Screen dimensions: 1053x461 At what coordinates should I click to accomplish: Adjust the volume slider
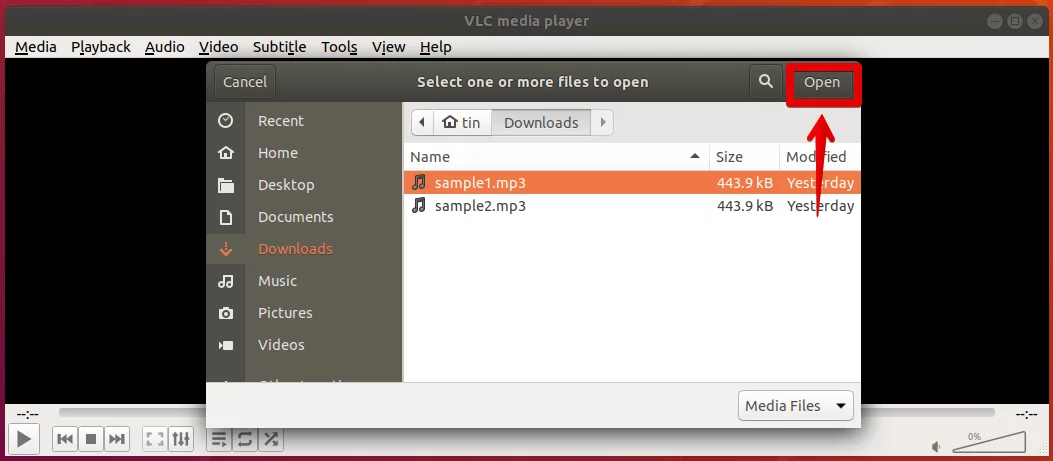coord(989,442)
